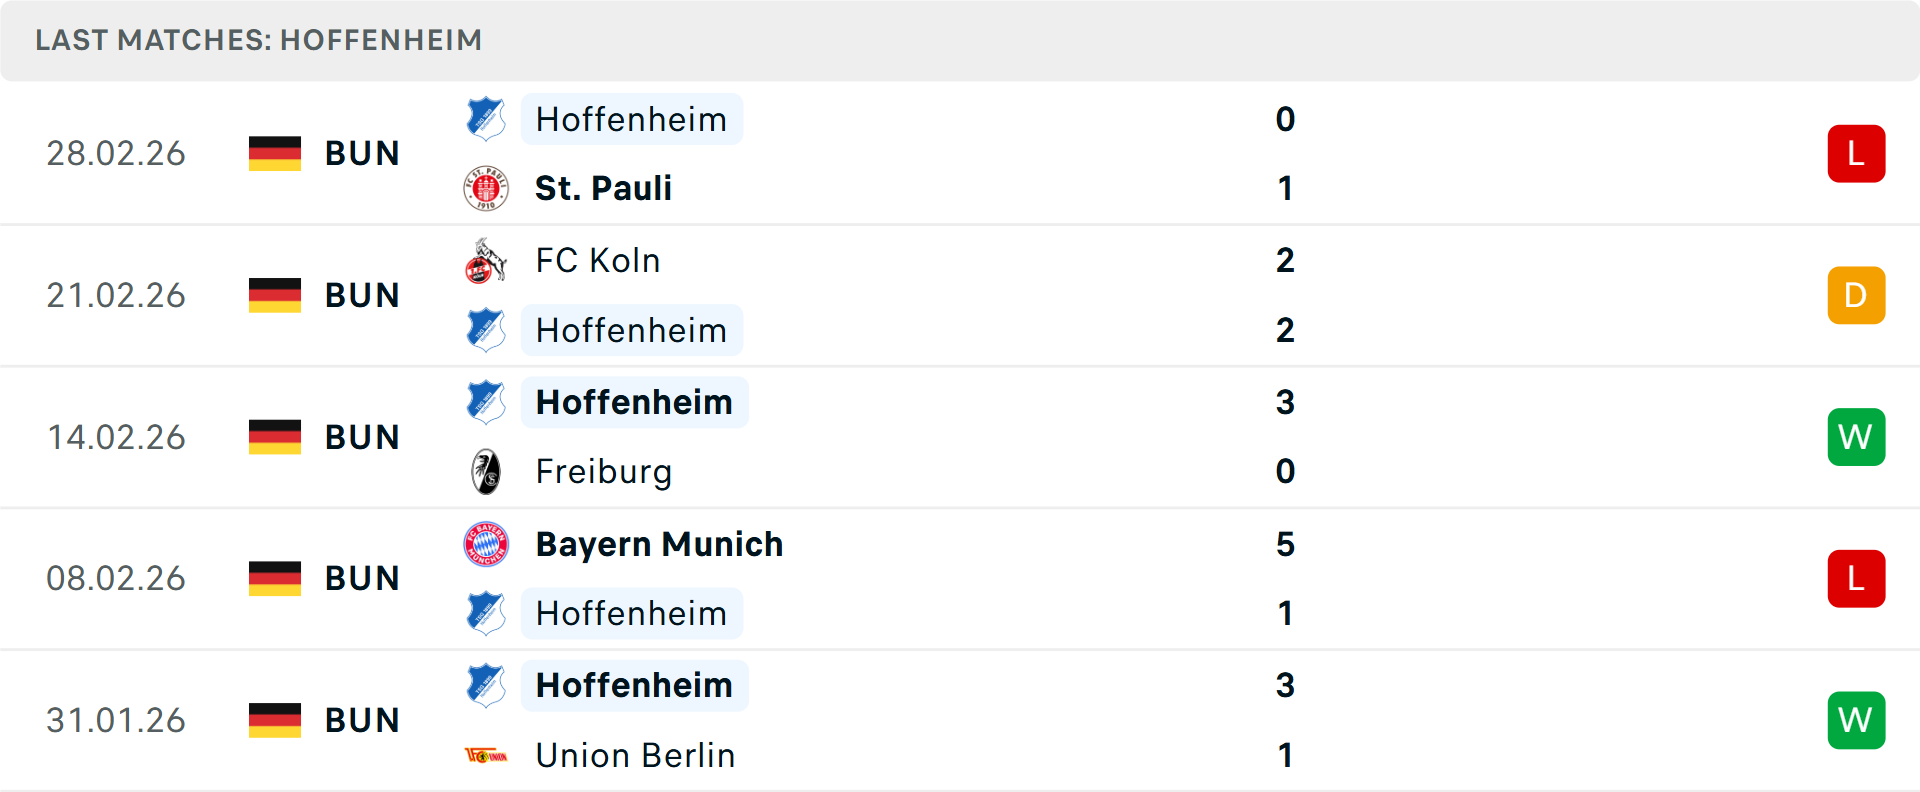Click the red L indicator on the Bayern Munich loss
The height and width of the screenshot is (792, 1920).
pos(1856,578)
